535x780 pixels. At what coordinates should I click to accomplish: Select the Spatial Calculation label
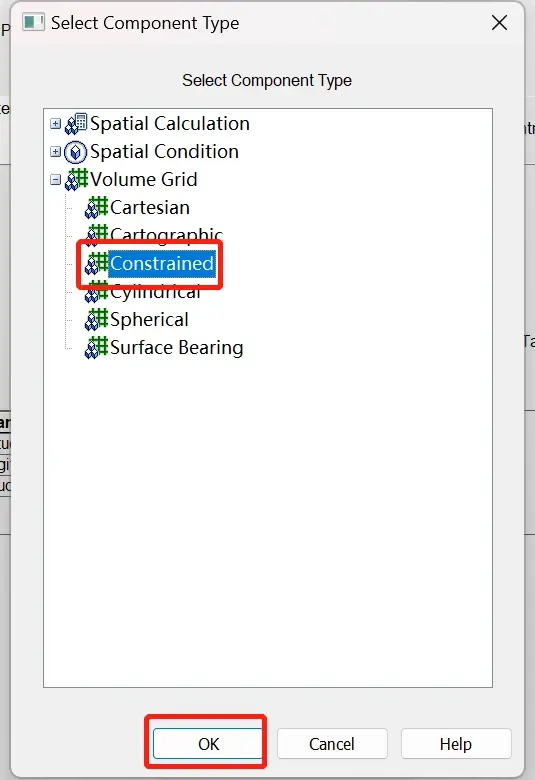click(x=170, y=124)
